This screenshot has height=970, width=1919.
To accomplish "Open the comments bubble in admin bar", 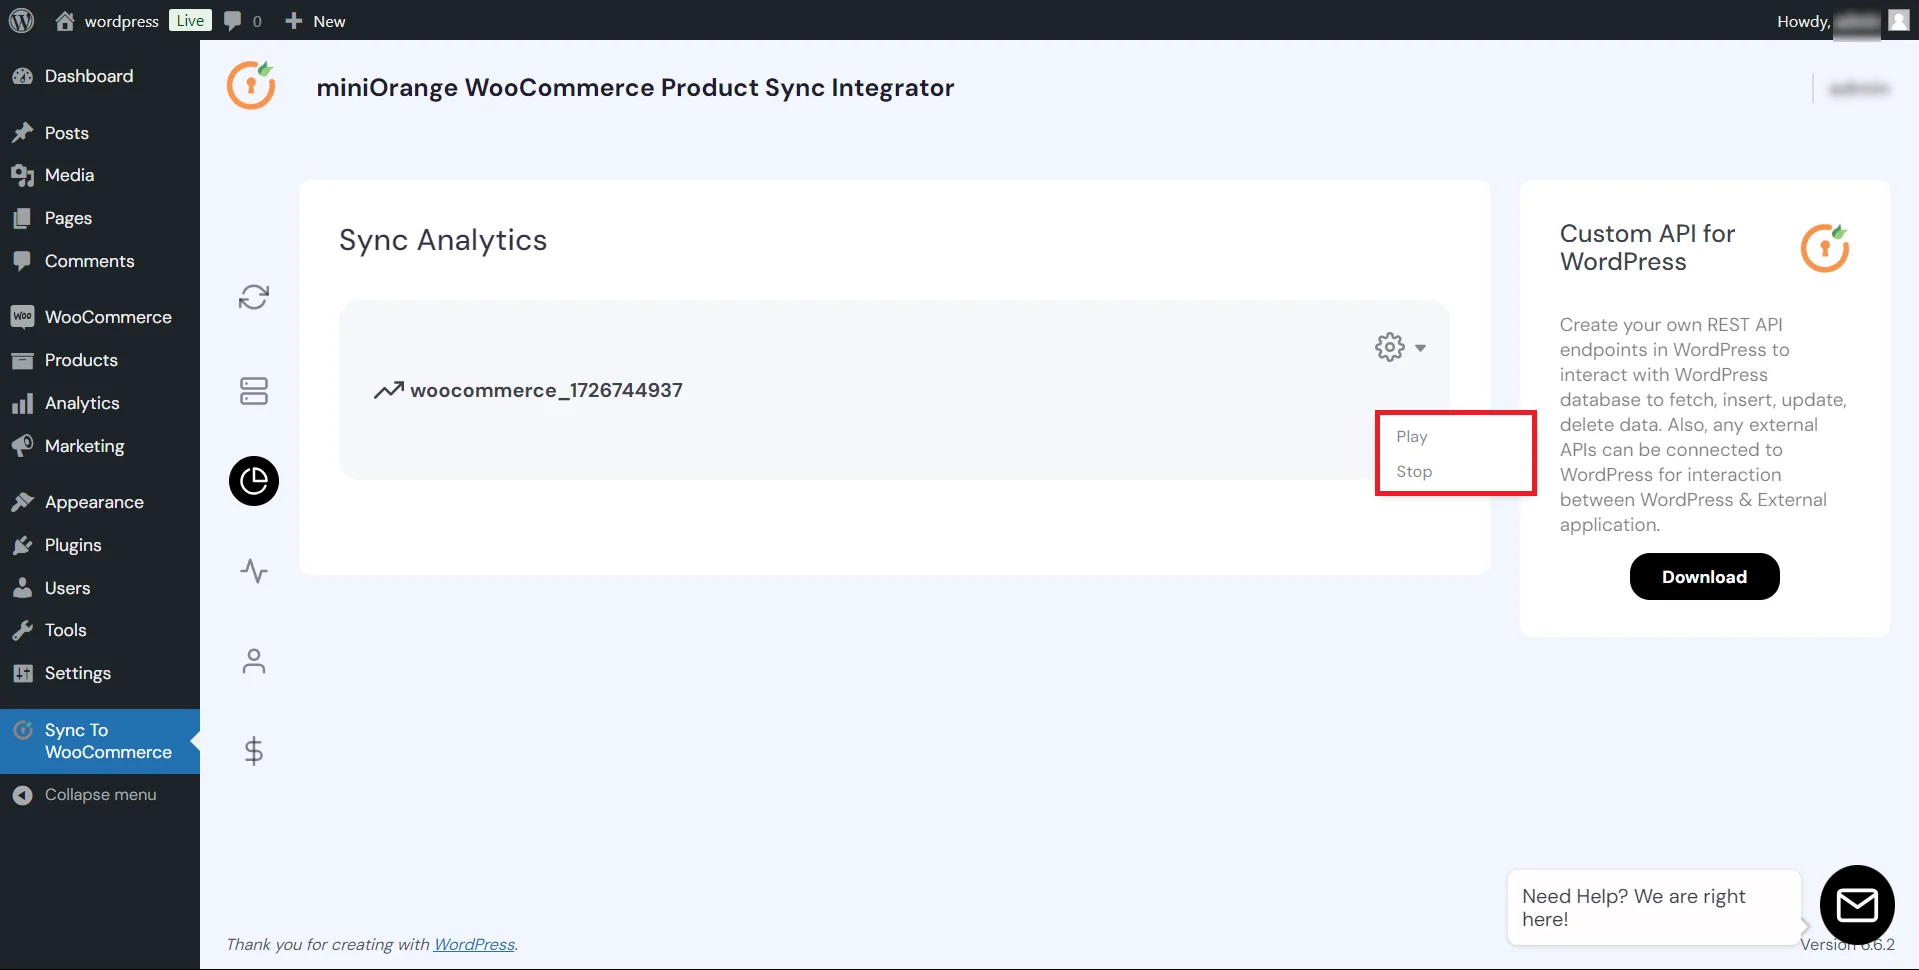I will [x=243, y=21].
